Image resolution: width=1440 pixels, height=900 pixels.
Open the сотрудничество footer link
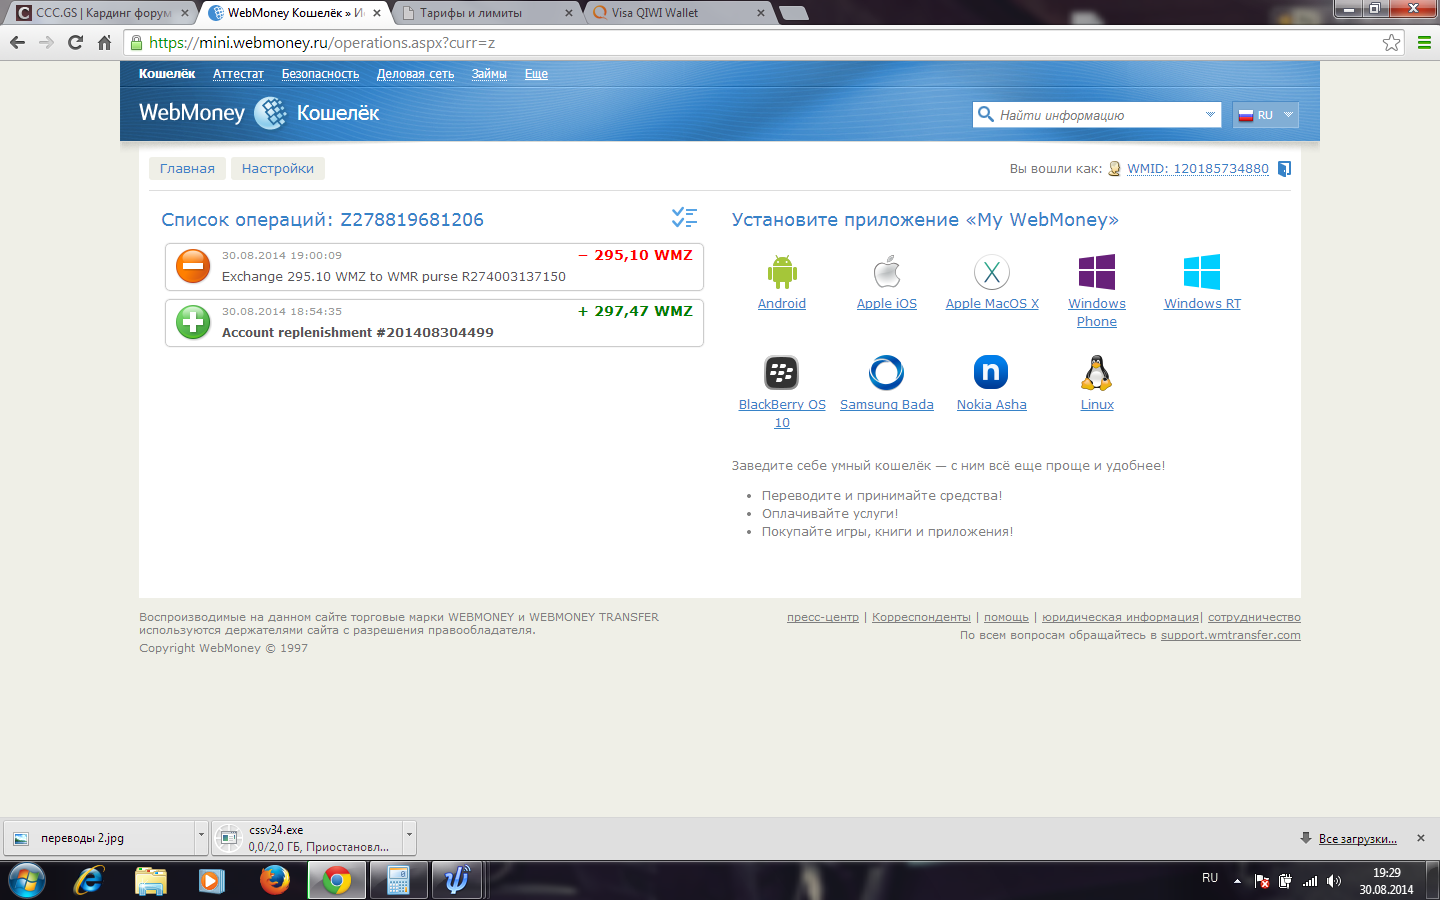pos(1254,617)
